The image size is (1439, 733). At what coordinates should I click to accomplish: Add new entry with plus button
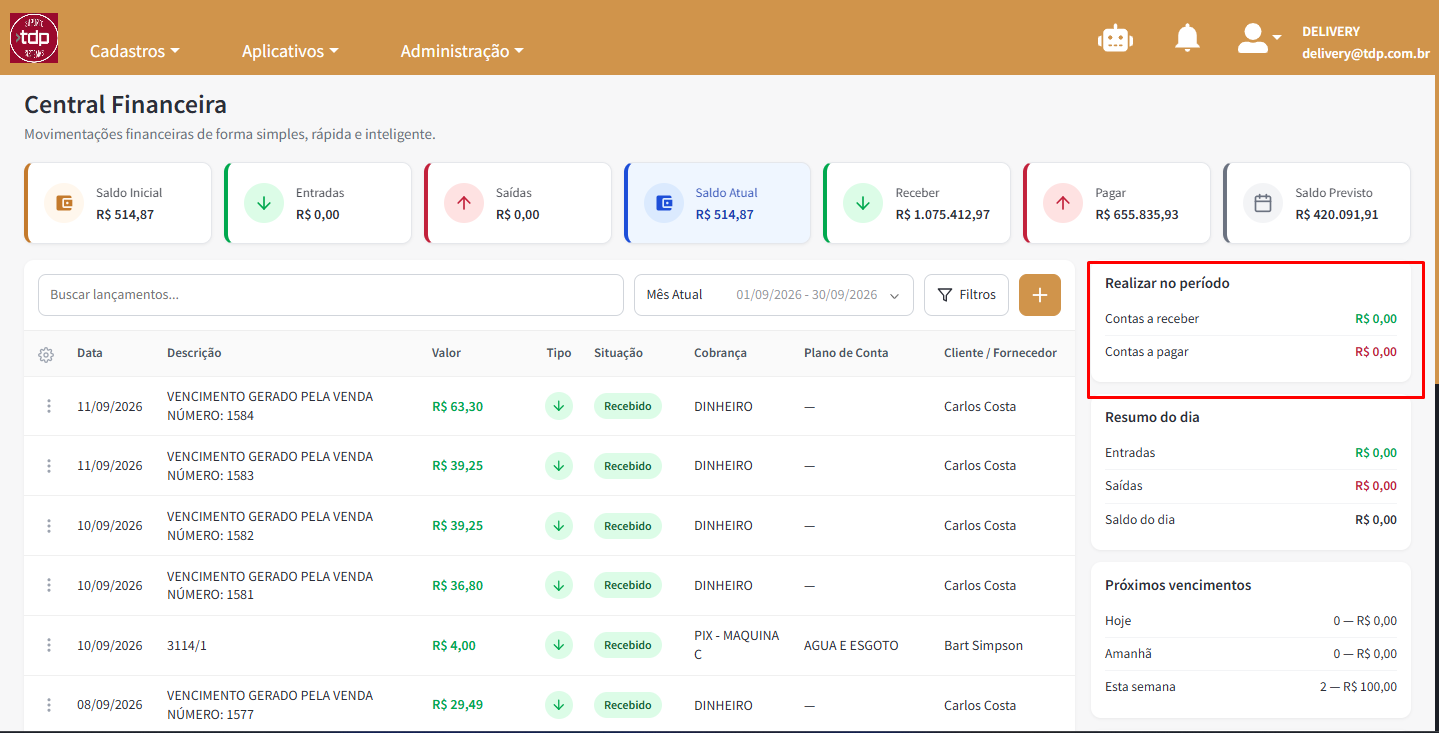point(1040,295)
